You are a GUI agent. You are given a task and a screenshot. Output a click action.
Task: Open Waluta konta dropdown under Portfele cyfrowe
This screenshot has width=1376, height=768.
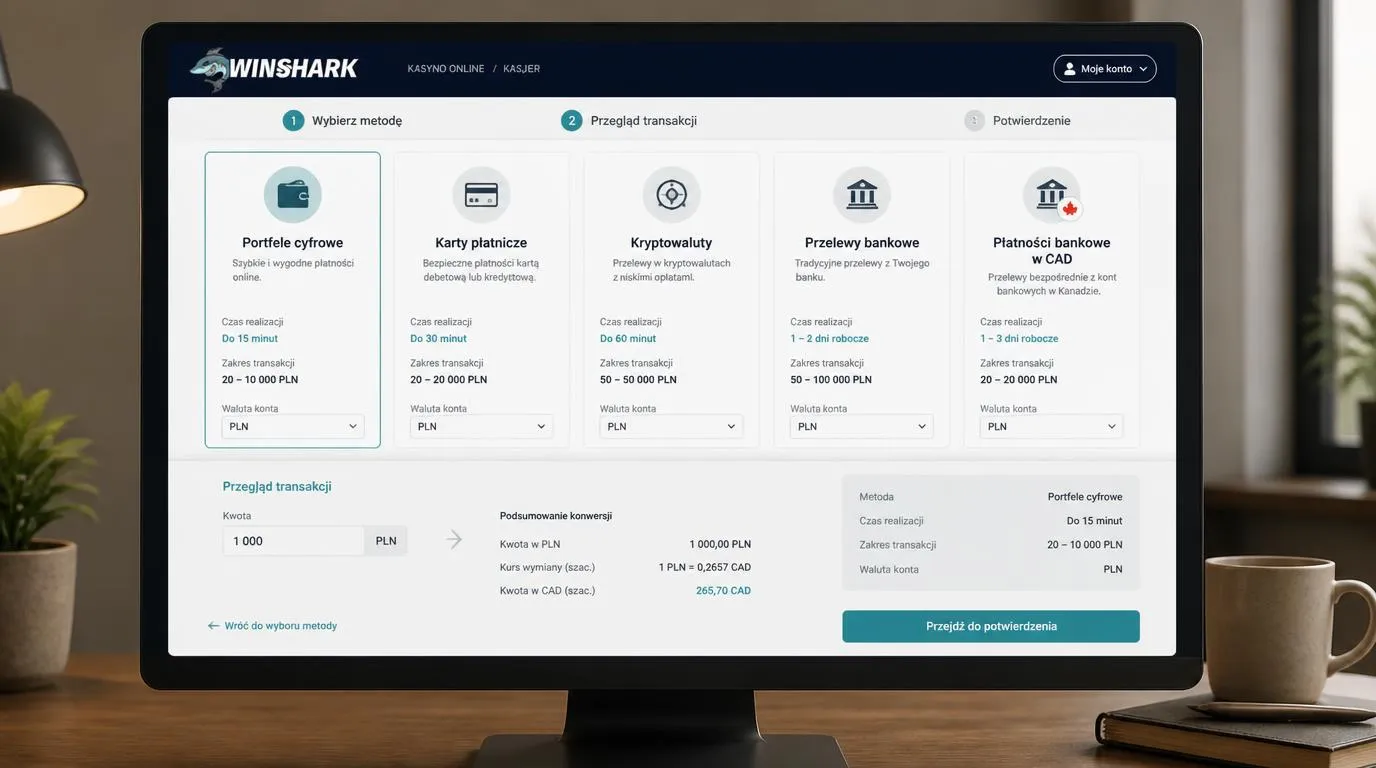293,426
